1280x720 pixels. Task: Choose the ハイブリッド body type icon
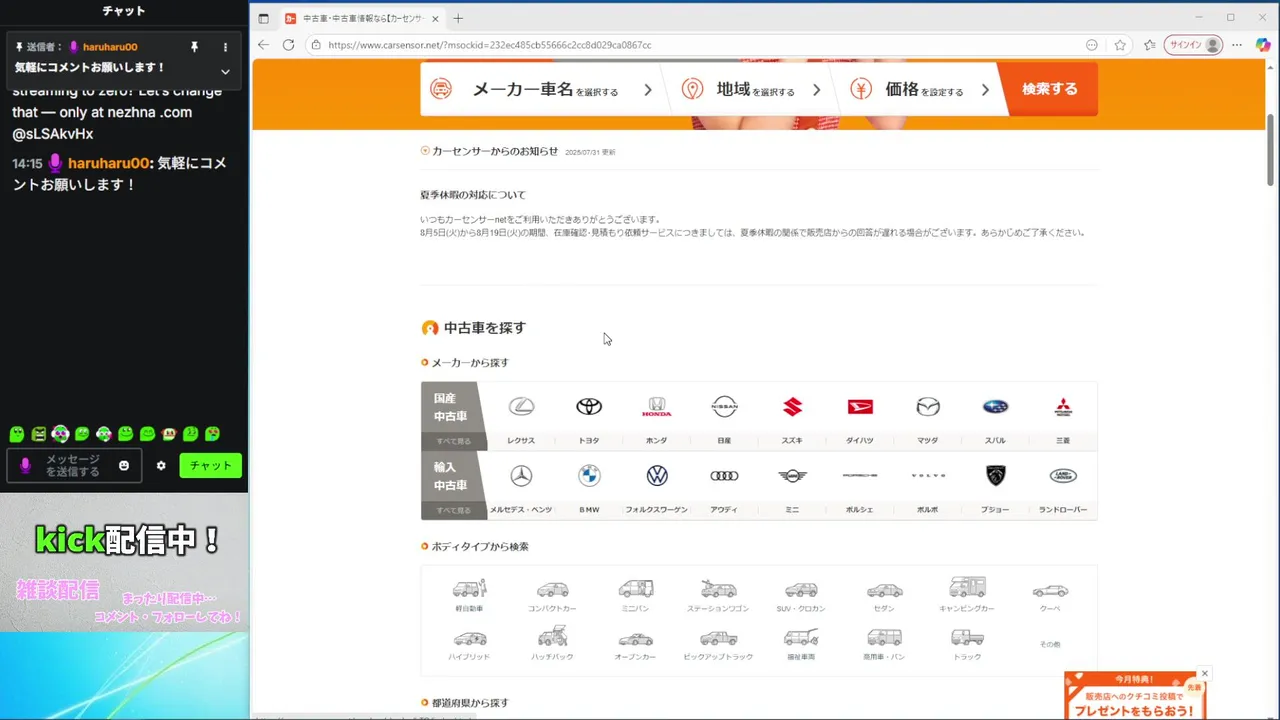click(x=469, y=638)
